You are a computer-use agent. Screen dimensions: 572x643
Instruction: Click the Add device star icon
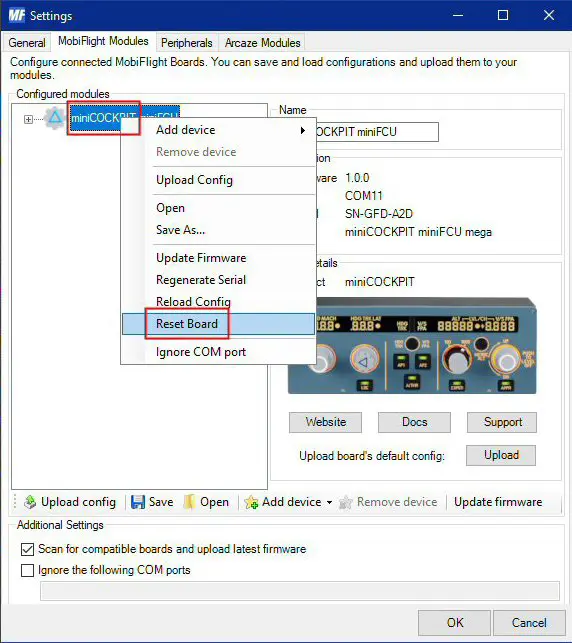251,502
